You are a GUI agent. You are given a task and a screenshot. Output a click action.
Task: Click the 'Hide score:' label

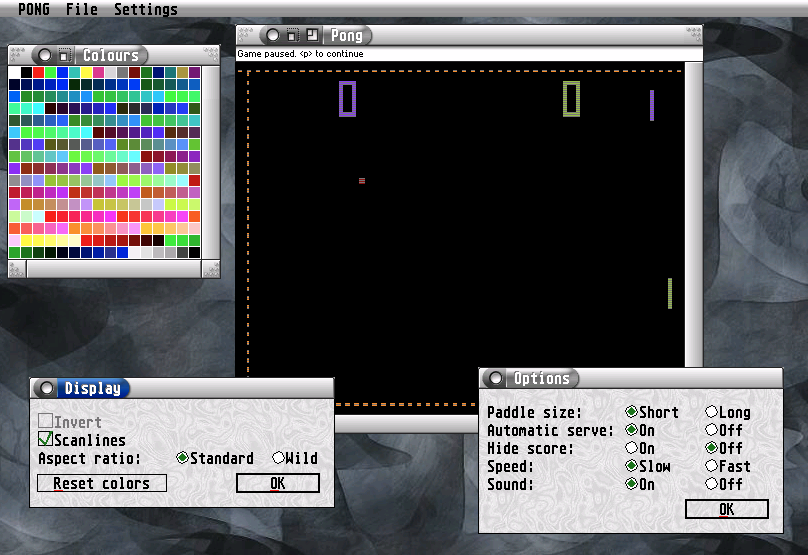(530, 448)
